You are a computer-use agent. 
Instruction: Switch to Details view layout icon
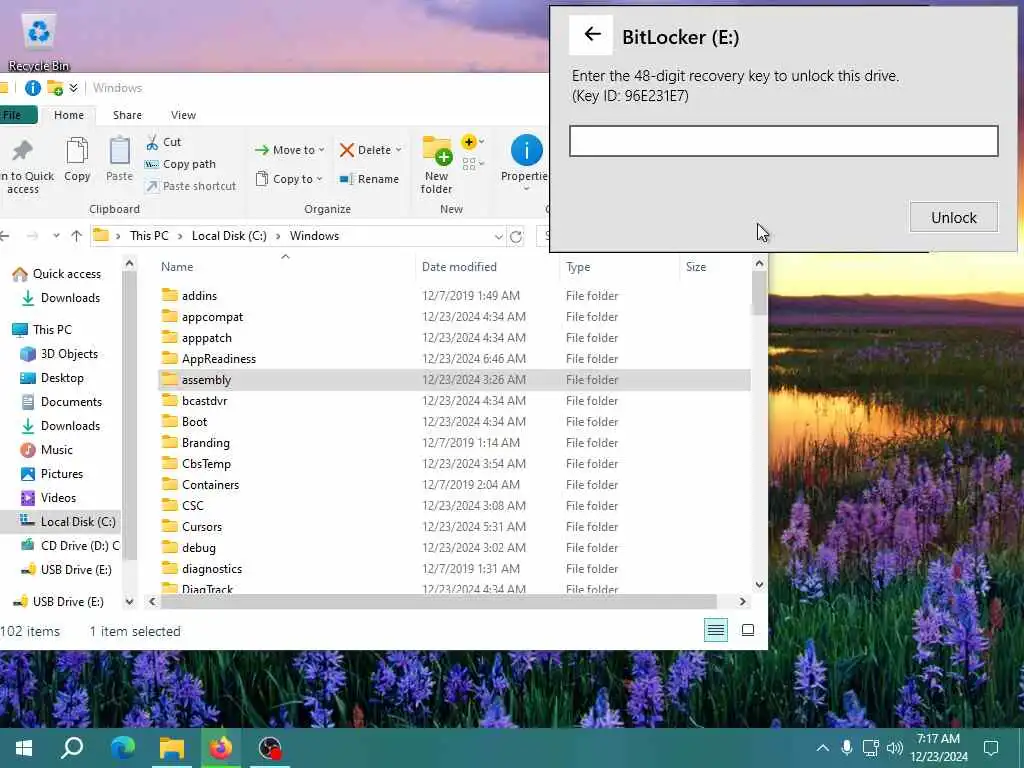click(x=716, y=630)
